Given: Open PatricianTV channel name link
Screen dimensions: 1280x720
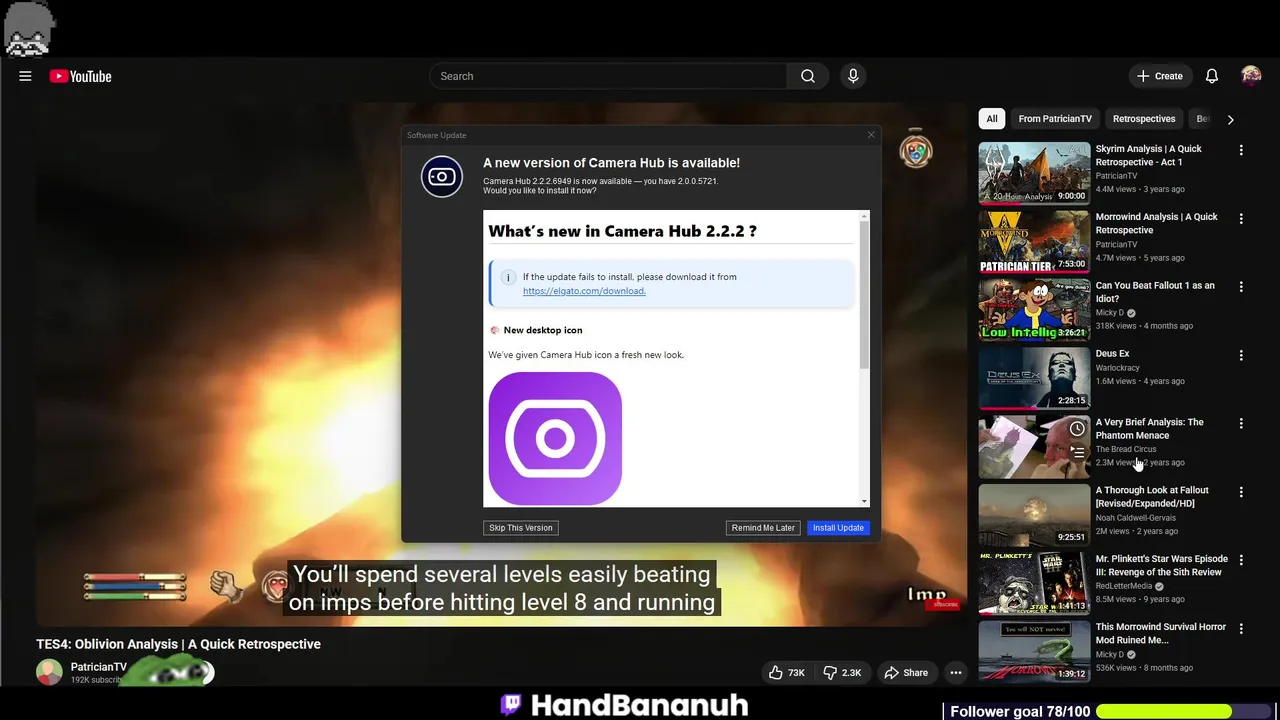Looking at the screenshot, I should (99, 667).
